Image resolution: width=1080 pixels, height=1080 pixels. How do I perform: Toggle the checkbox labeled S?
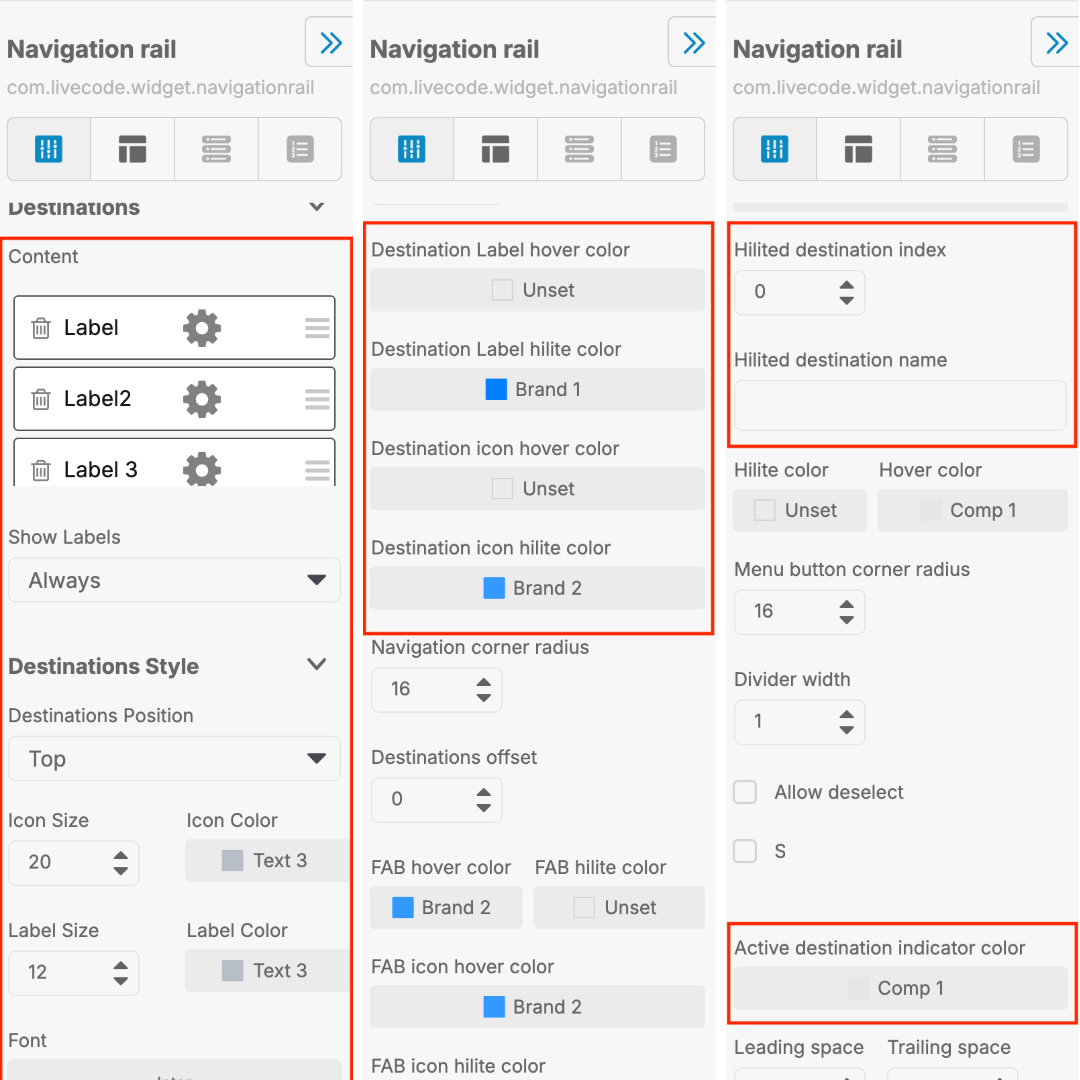(x=745, y=851)
